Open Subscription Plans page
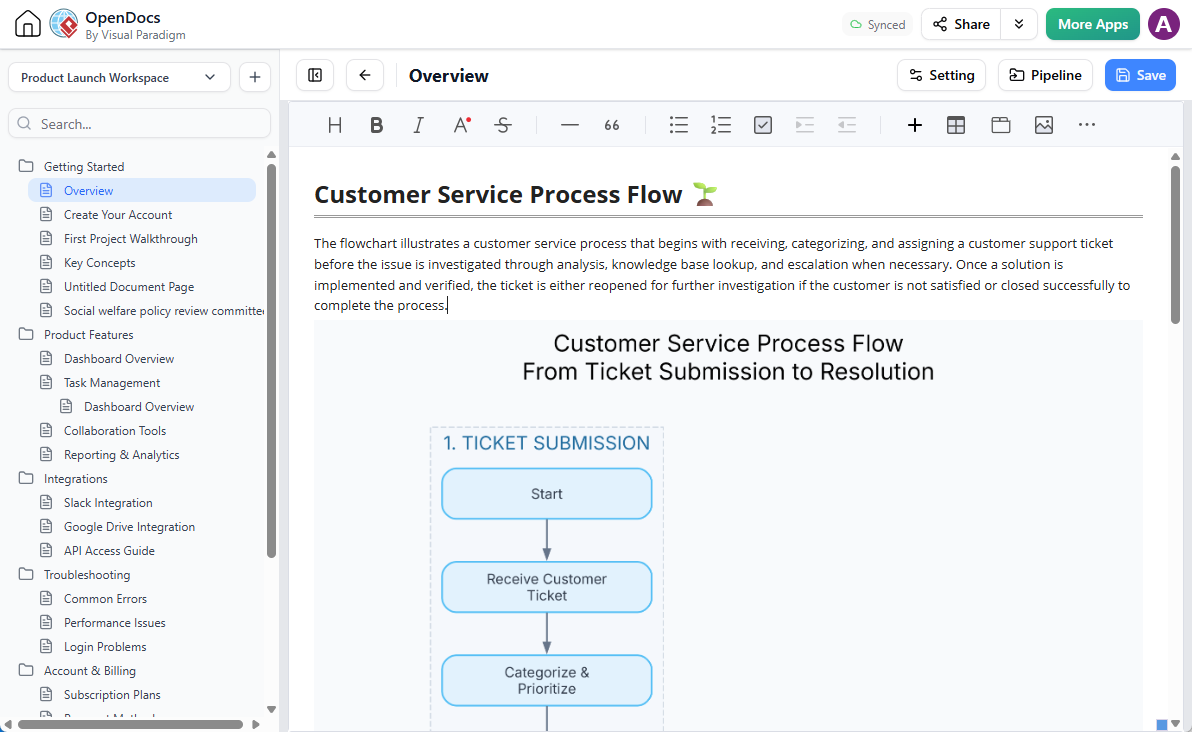Screen dimensions: 1192x732 (x=112, y=694)
